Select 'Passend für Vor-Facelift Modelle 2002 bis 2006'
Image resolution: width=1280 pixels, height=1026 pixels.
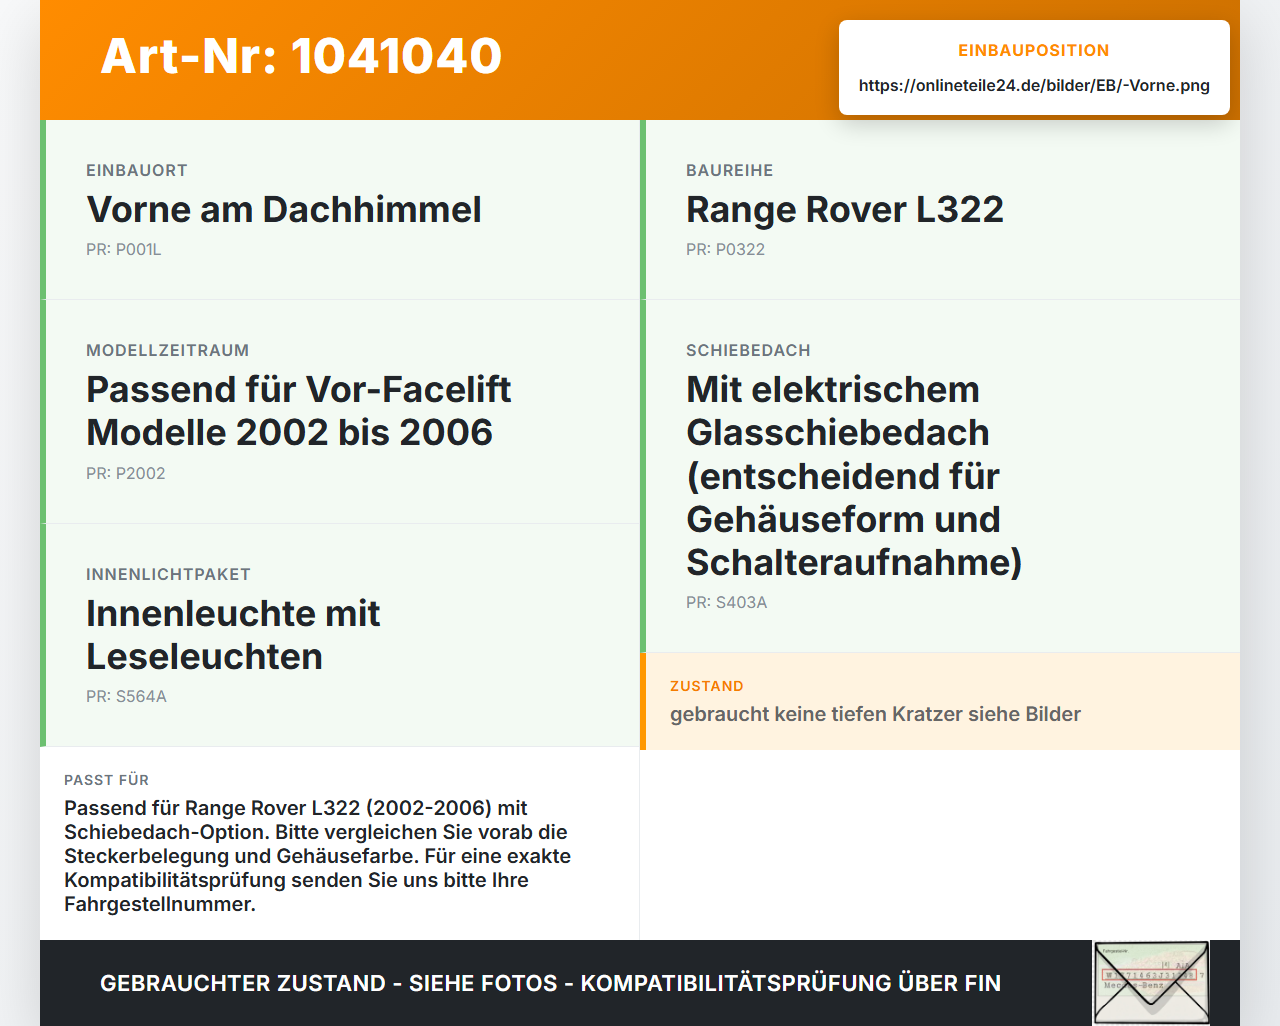coord(299,411)
